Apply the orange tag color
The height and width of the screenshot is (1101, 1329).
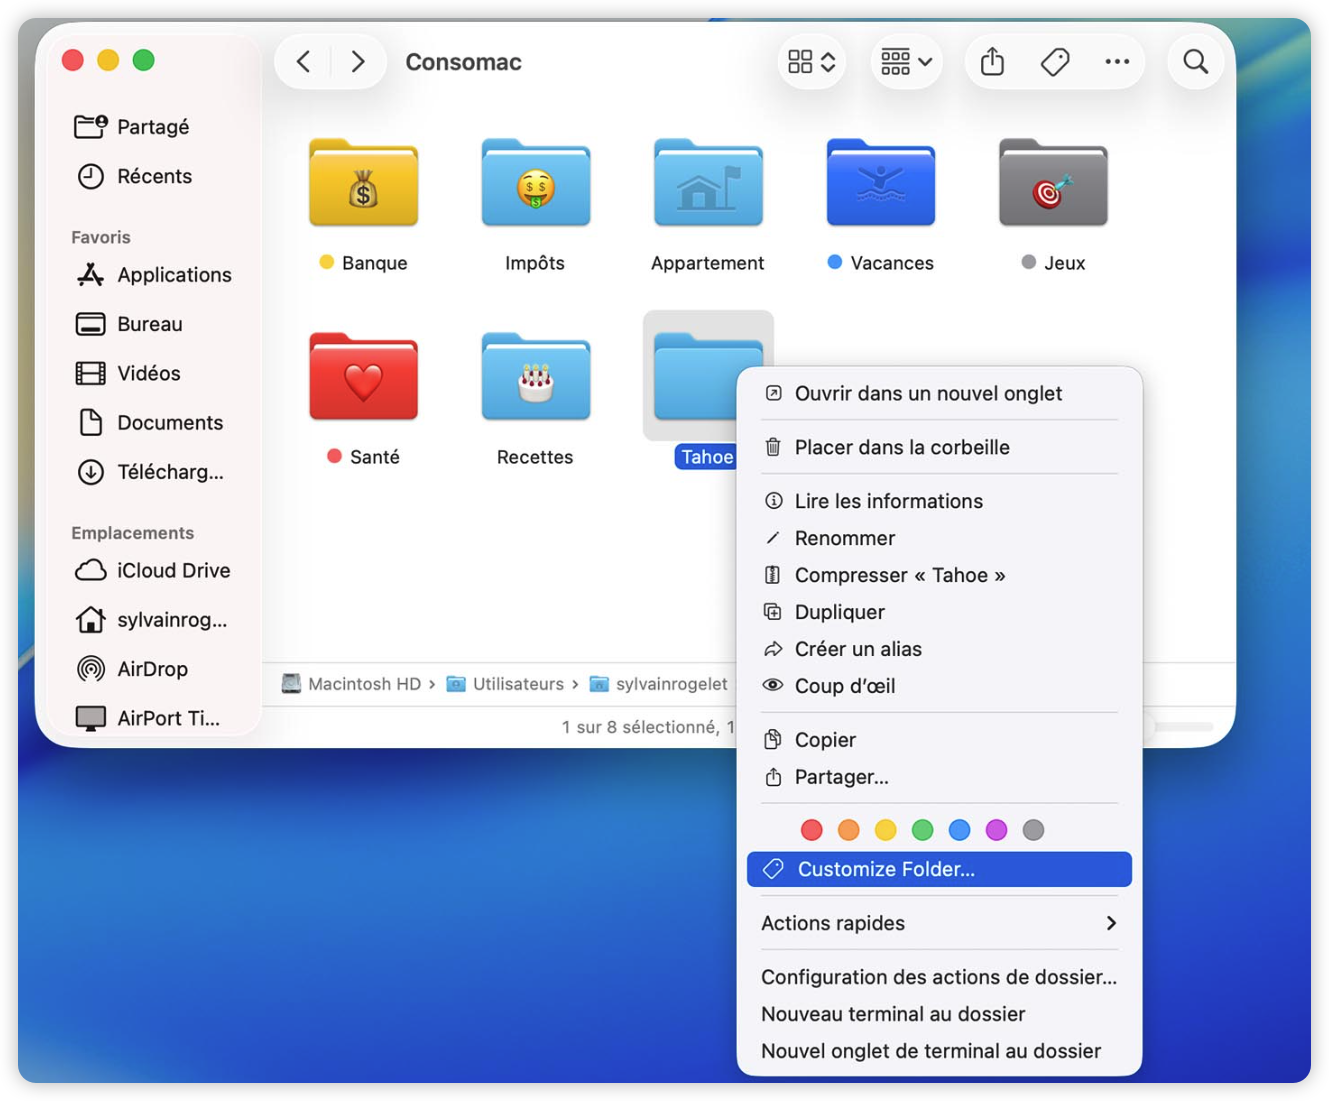[849, 830]
